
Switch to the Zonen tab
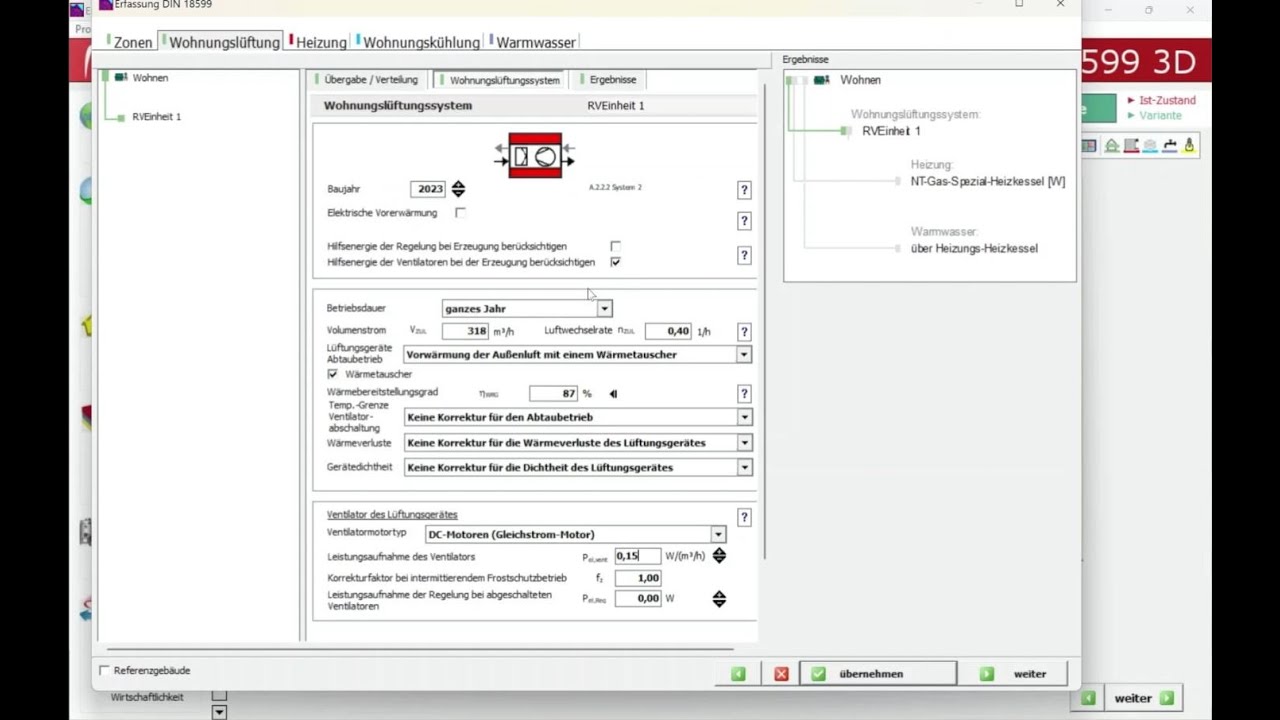point(131,42)
